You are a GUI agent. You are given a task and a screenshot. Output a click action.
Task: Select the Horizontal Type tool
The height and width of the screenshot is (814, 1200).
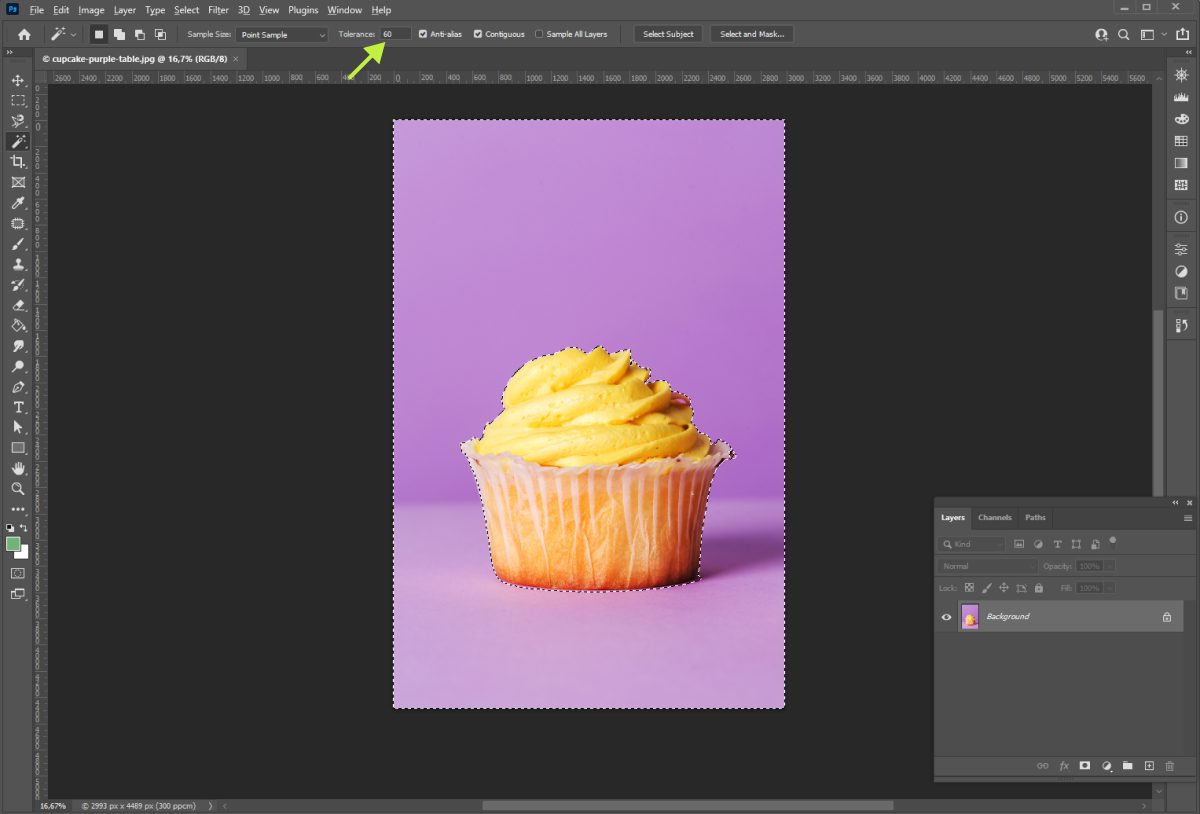pyautogui.click(x=18, y=407)
